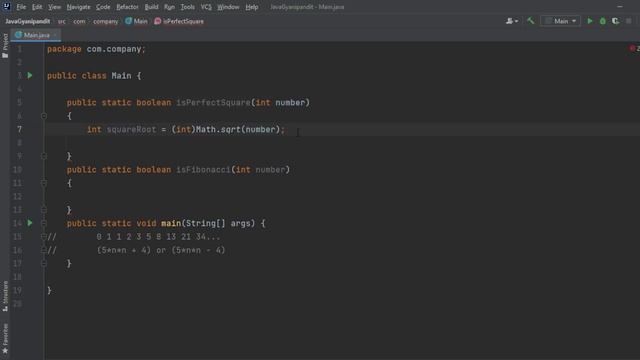
Task: Click the grey Stop button in toolbar
Action: (x=629, y=21)
